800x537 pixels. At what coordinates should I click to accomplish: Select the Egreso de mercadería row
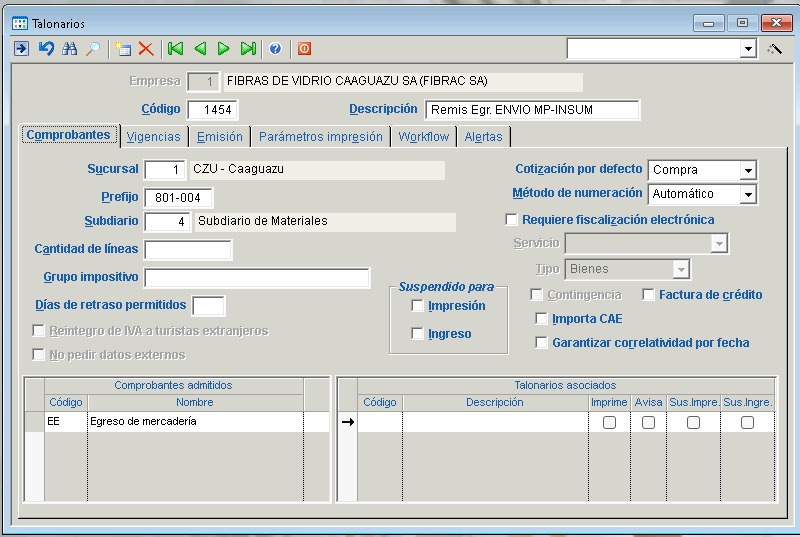(195, 422)
